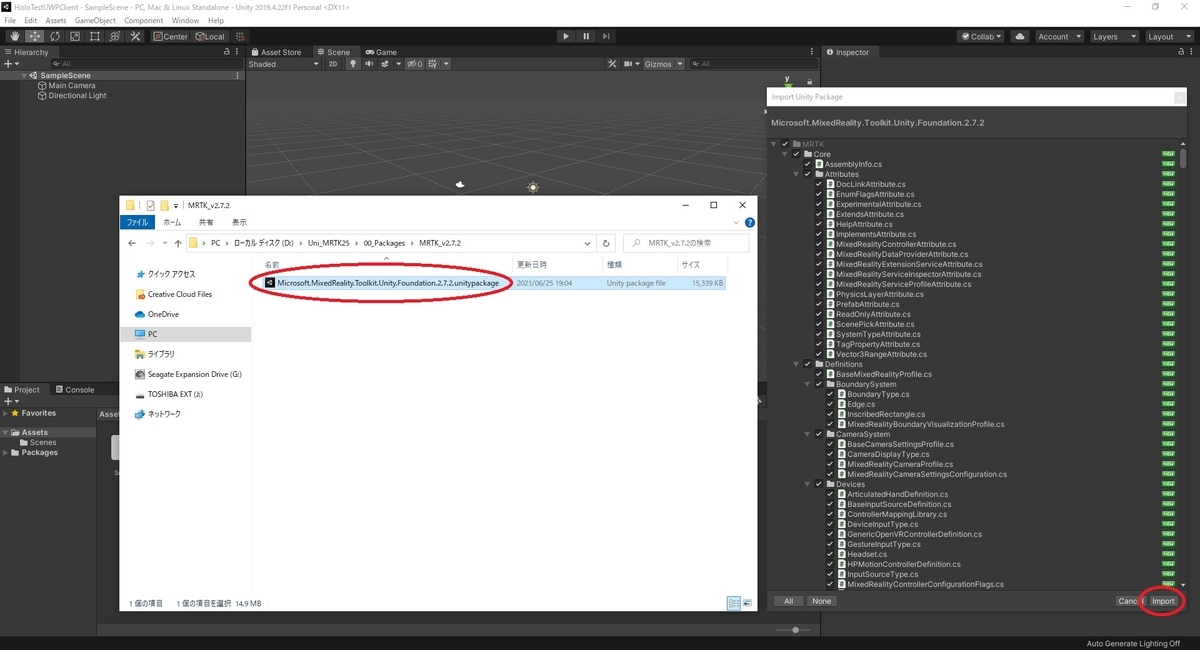Toggle grid snapping icon in toolbar
1200x650 pixels.
pyautogui.click(x=240, y=36)
